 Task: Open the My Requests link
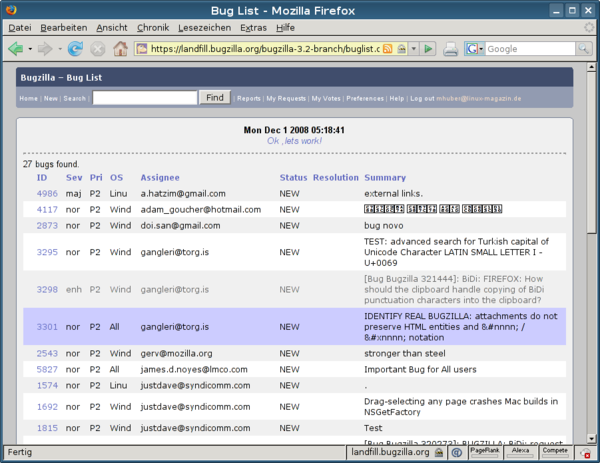point(286,98)
